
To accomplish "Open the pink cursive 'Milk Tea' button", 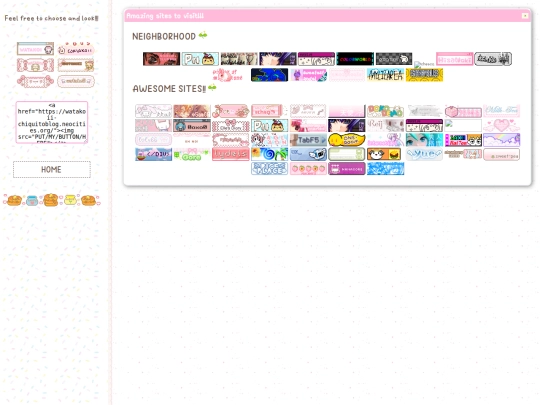I will coord(501,111).
